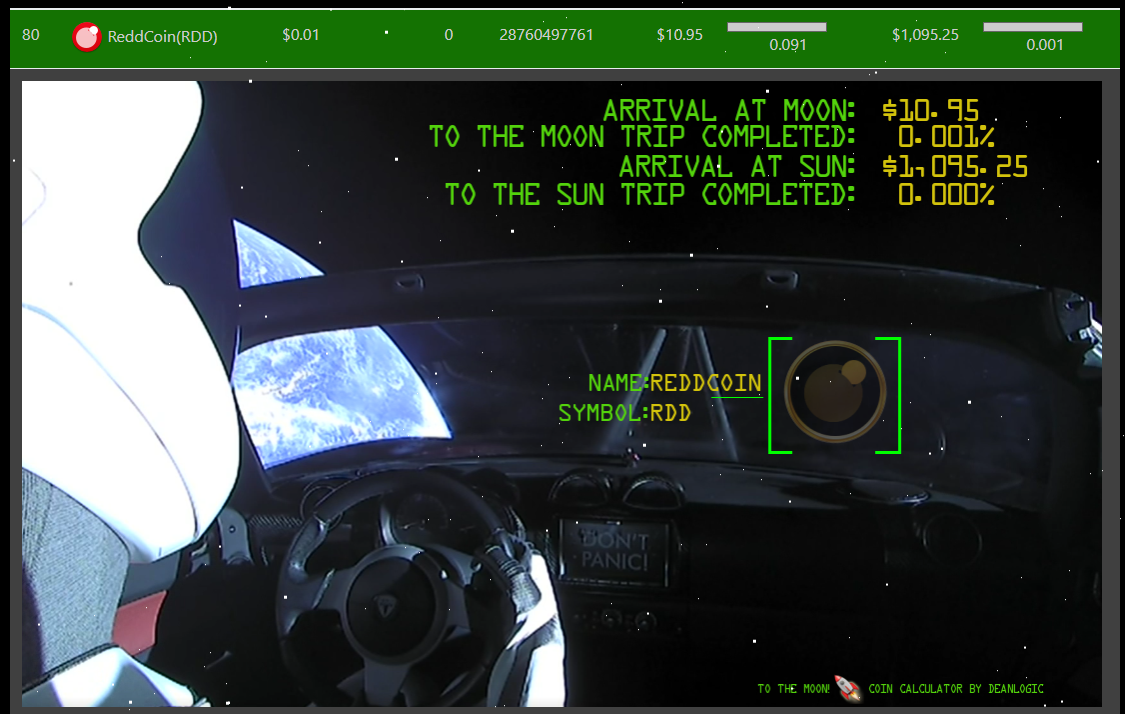Click TO THE MOON TRIP COMPLETED label
The width and height of the screenshot is (1125, 714).
pos(642,136)
